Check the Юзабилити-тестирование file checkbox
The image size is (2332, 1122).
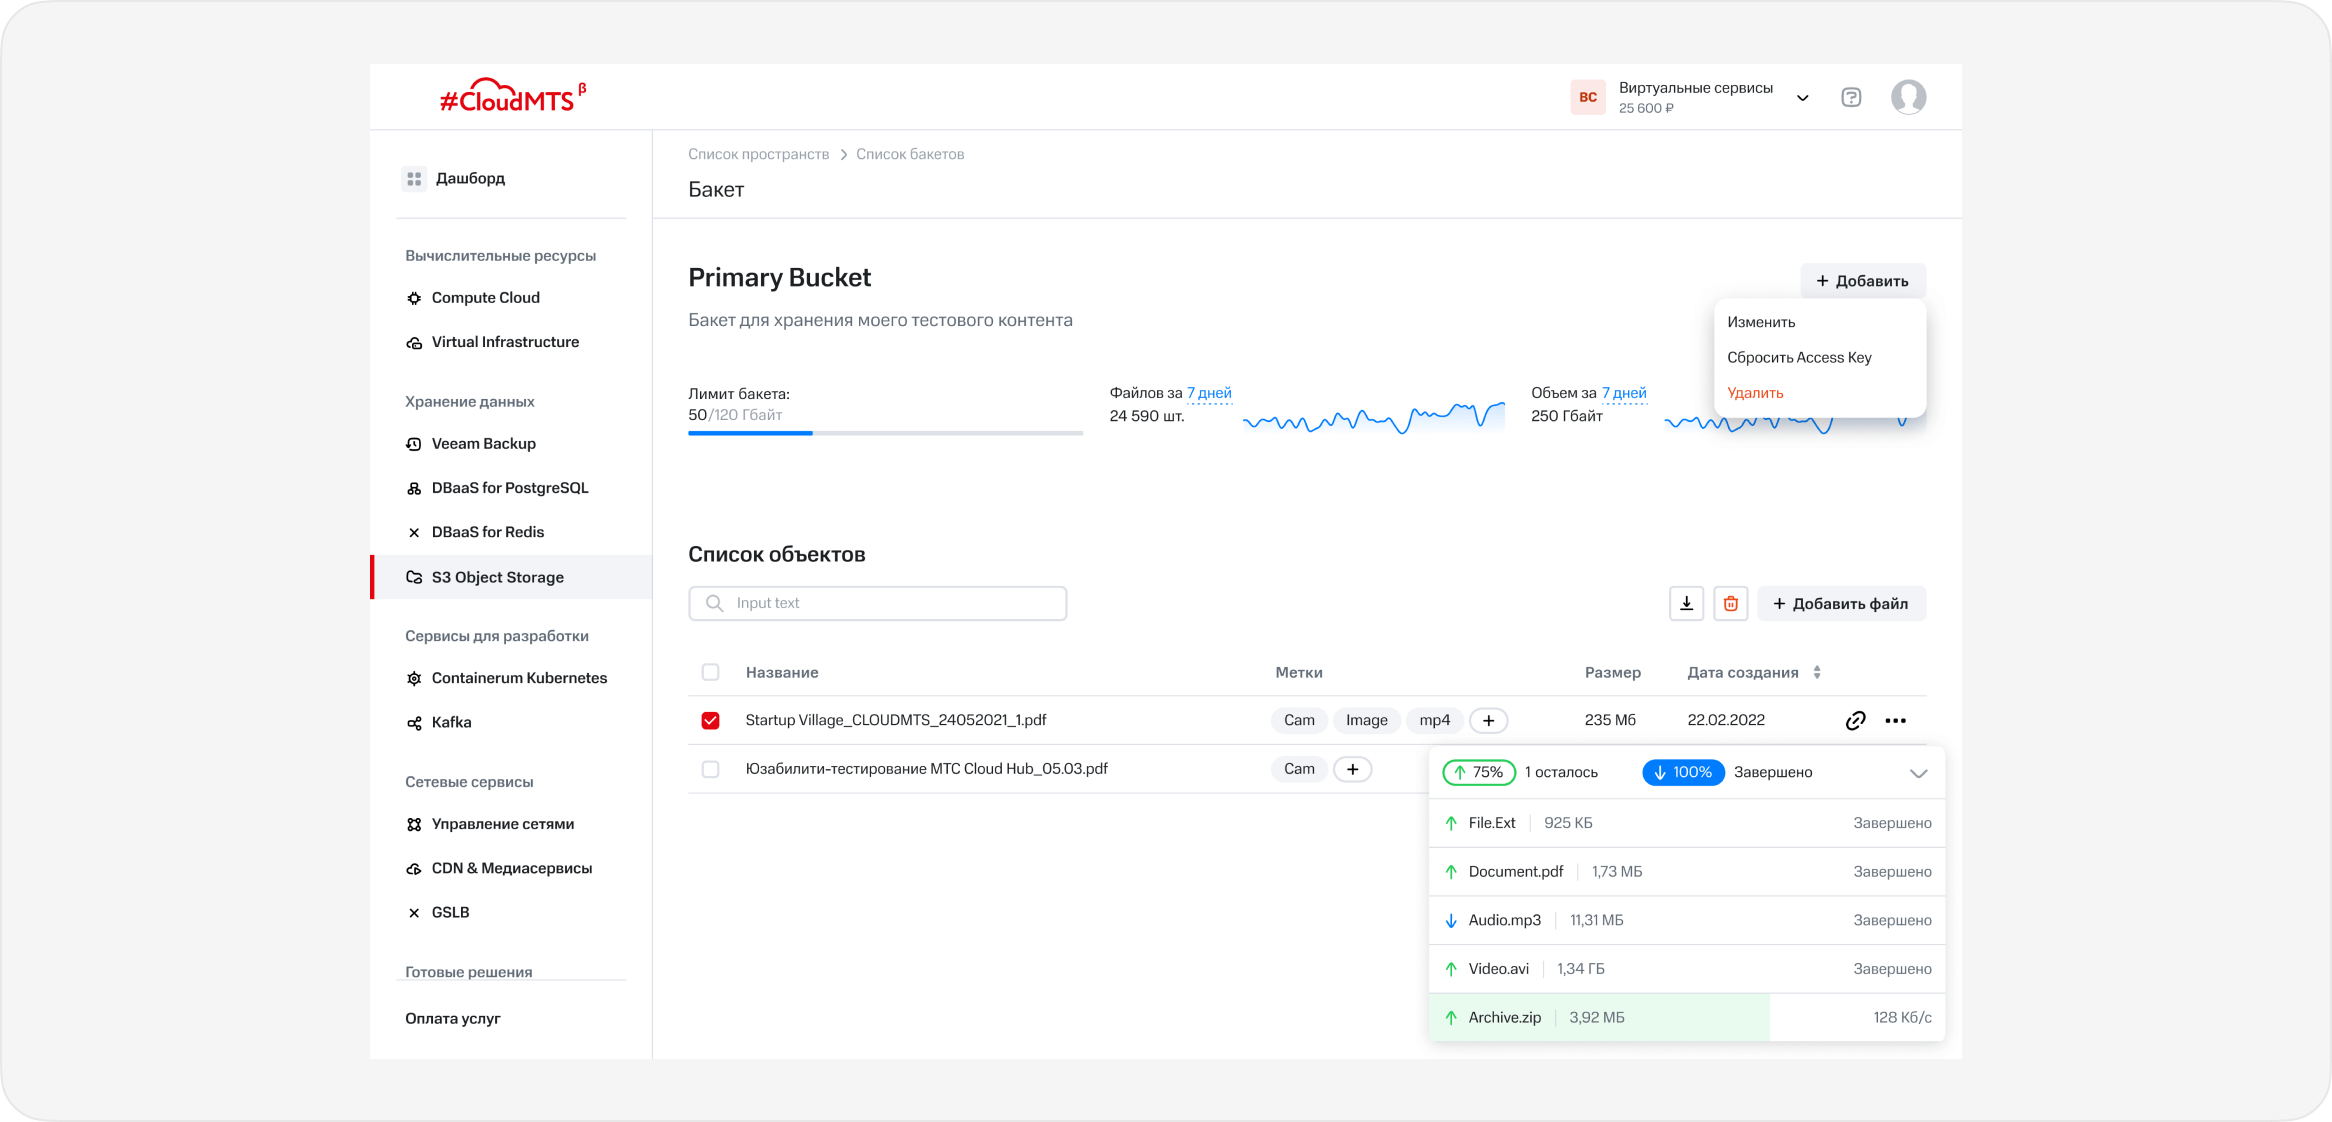pos(710,769)
